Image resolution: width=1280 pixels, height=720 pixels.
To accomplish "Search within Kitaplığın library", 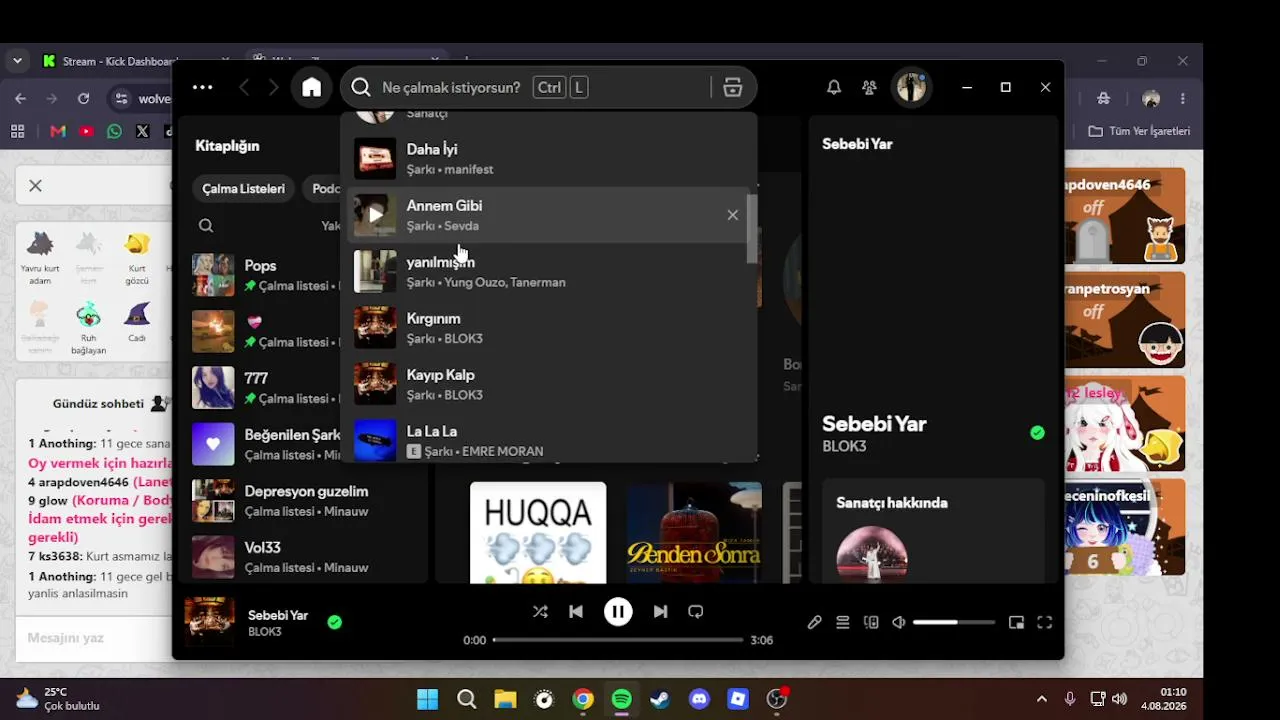I will coord(206,226).
